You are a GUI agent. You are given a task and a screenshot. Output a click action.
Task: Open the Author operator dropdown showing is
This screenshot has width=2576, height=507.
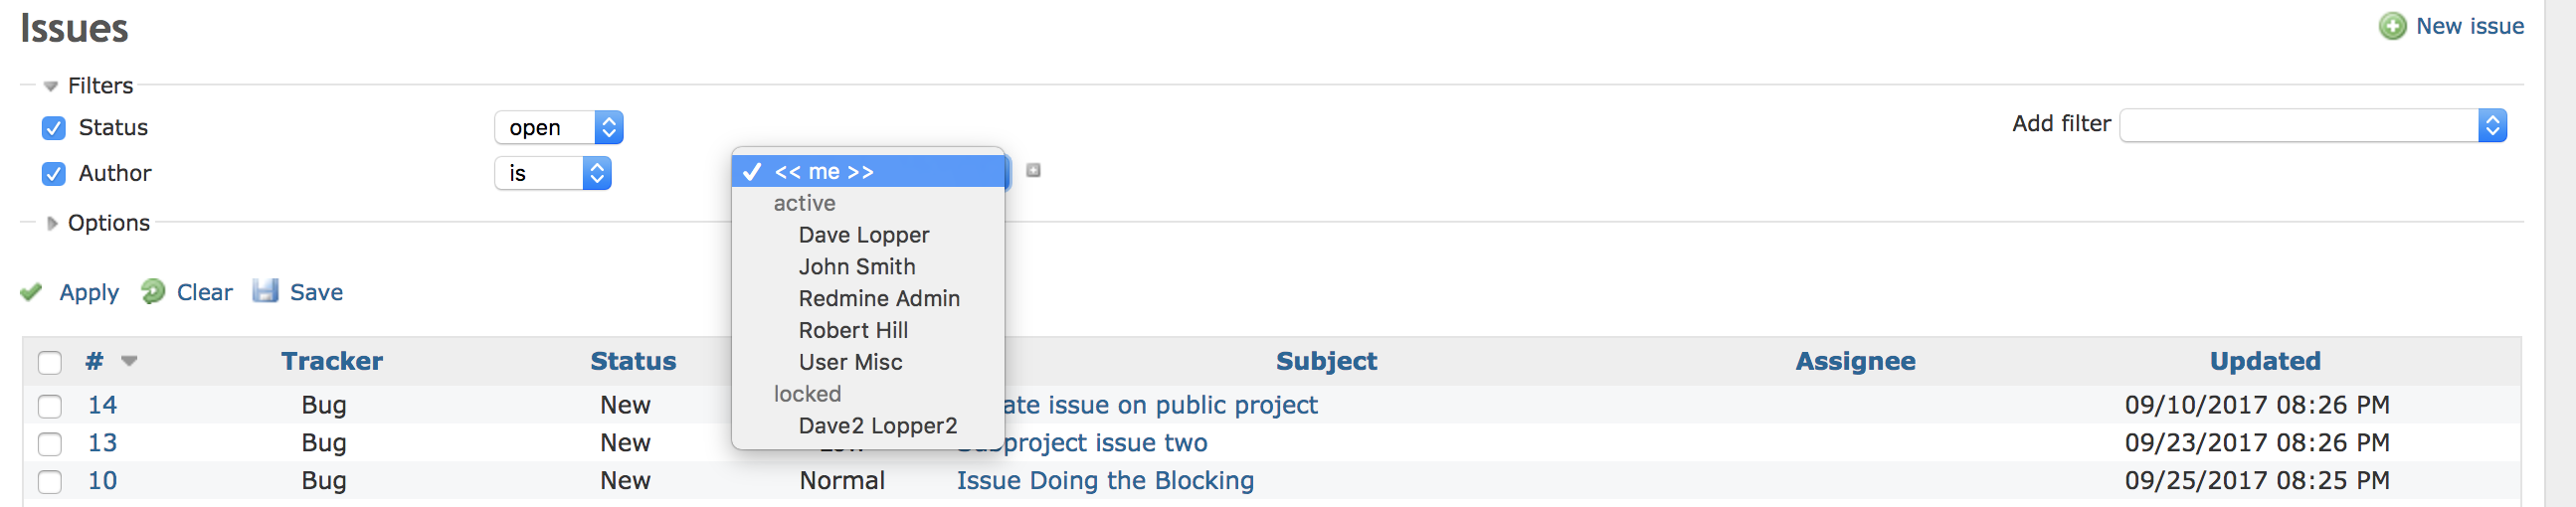click(x=552, y=174)
